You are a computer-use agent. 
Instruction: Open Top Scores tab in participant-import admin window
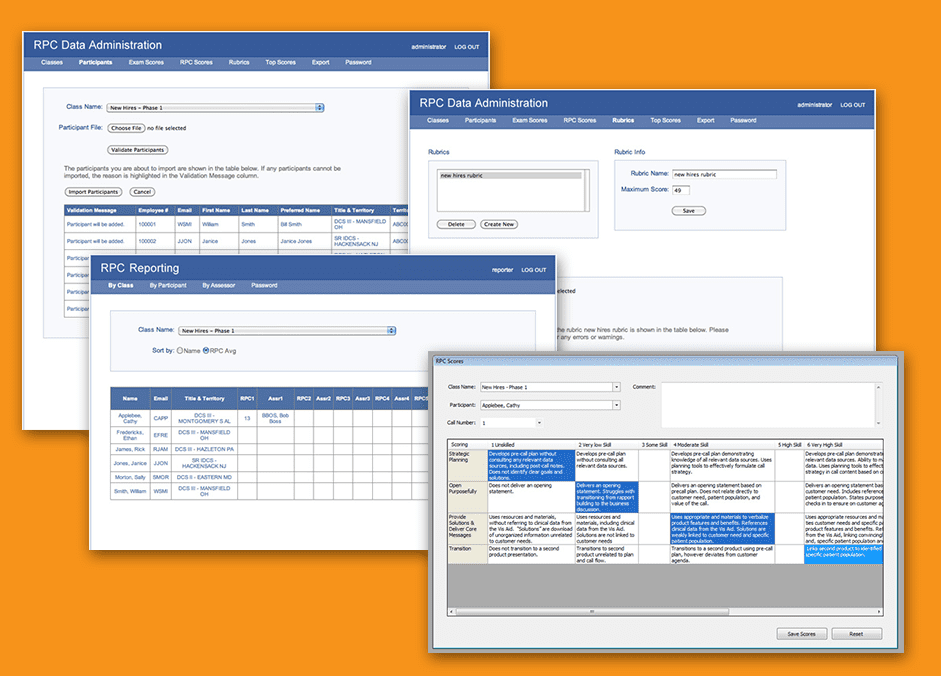(x=280, y=62)
